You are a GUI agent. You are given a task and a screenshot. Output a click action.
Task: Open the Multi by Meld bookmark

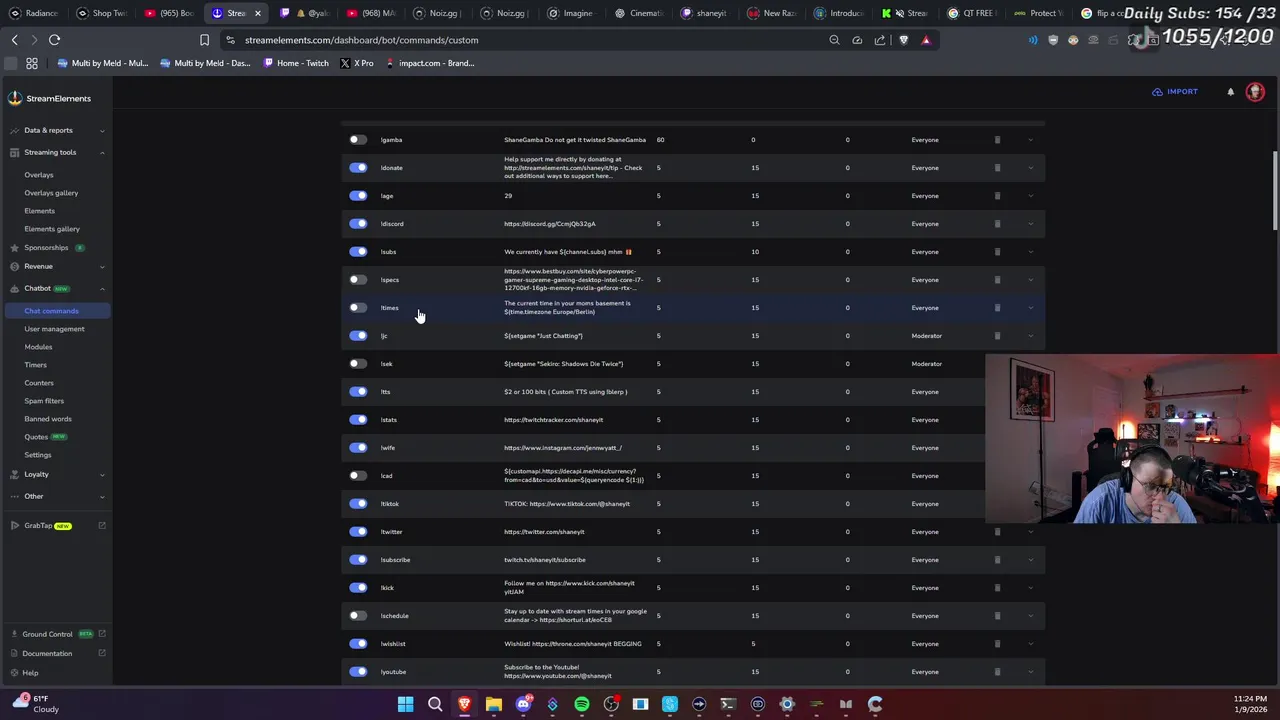(x=103, y=63)
